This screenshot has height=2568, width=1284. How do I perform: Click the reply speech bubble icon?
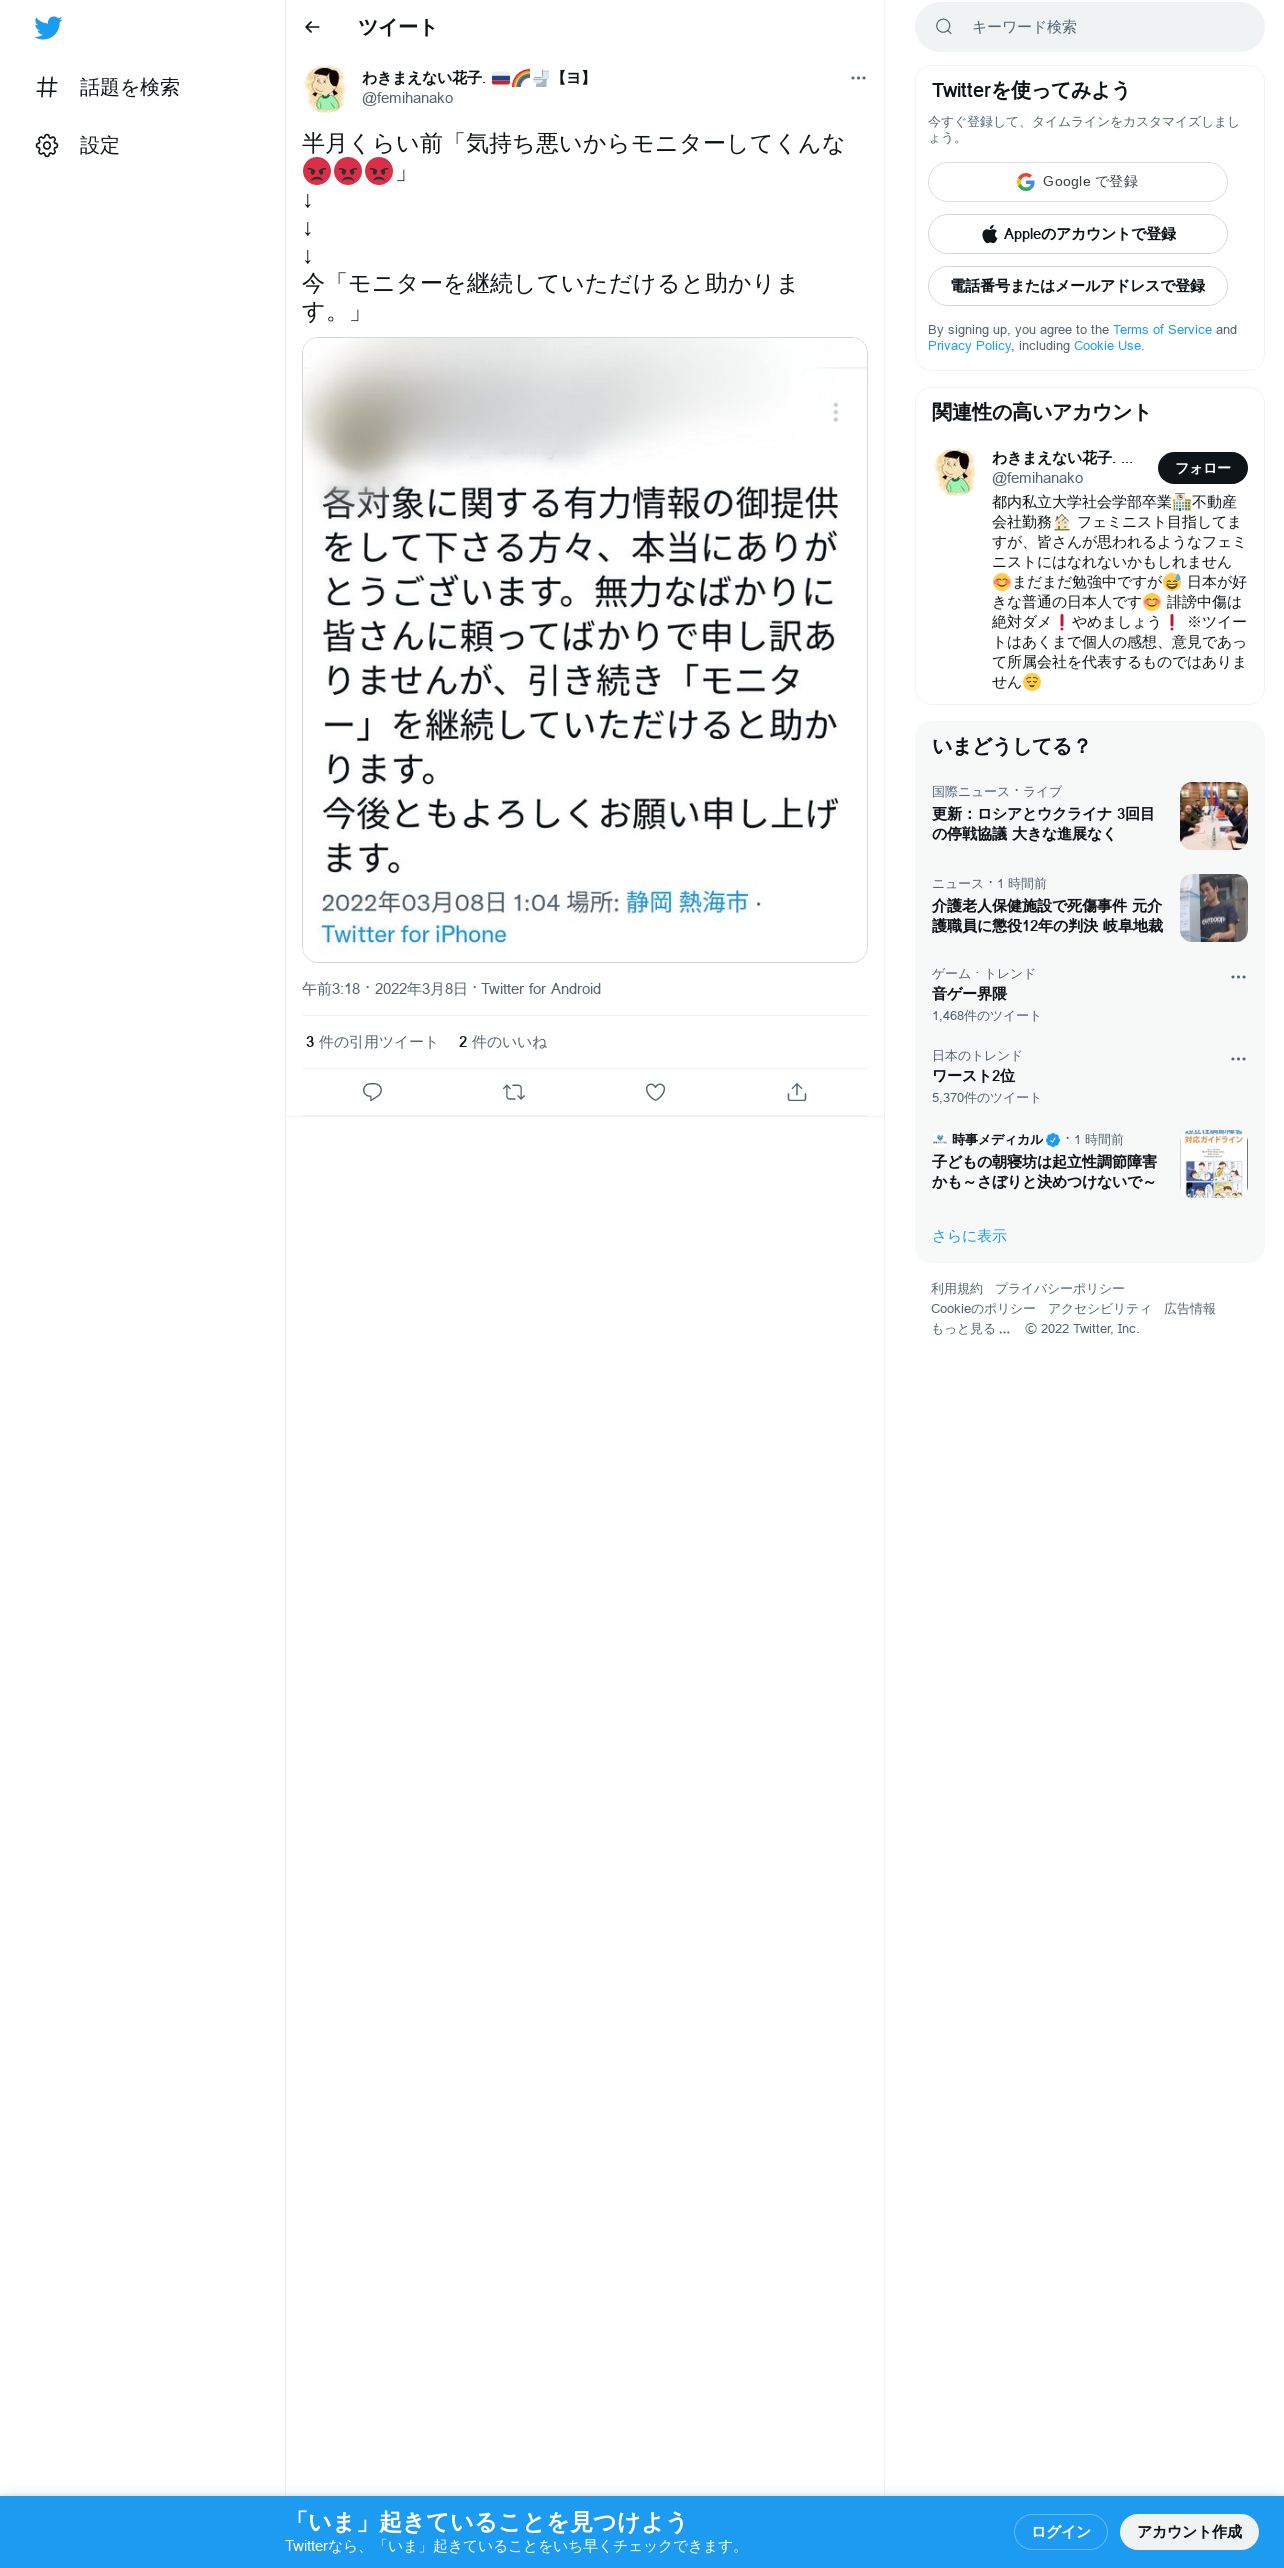click(372, 1092)
